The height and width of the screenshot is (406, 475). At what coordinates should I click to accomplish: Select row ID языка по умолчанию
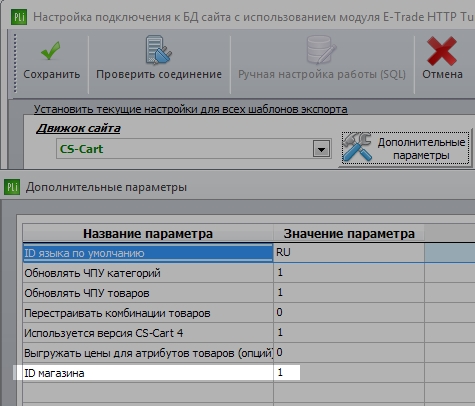pyautogui.click(x=148, y=253)
